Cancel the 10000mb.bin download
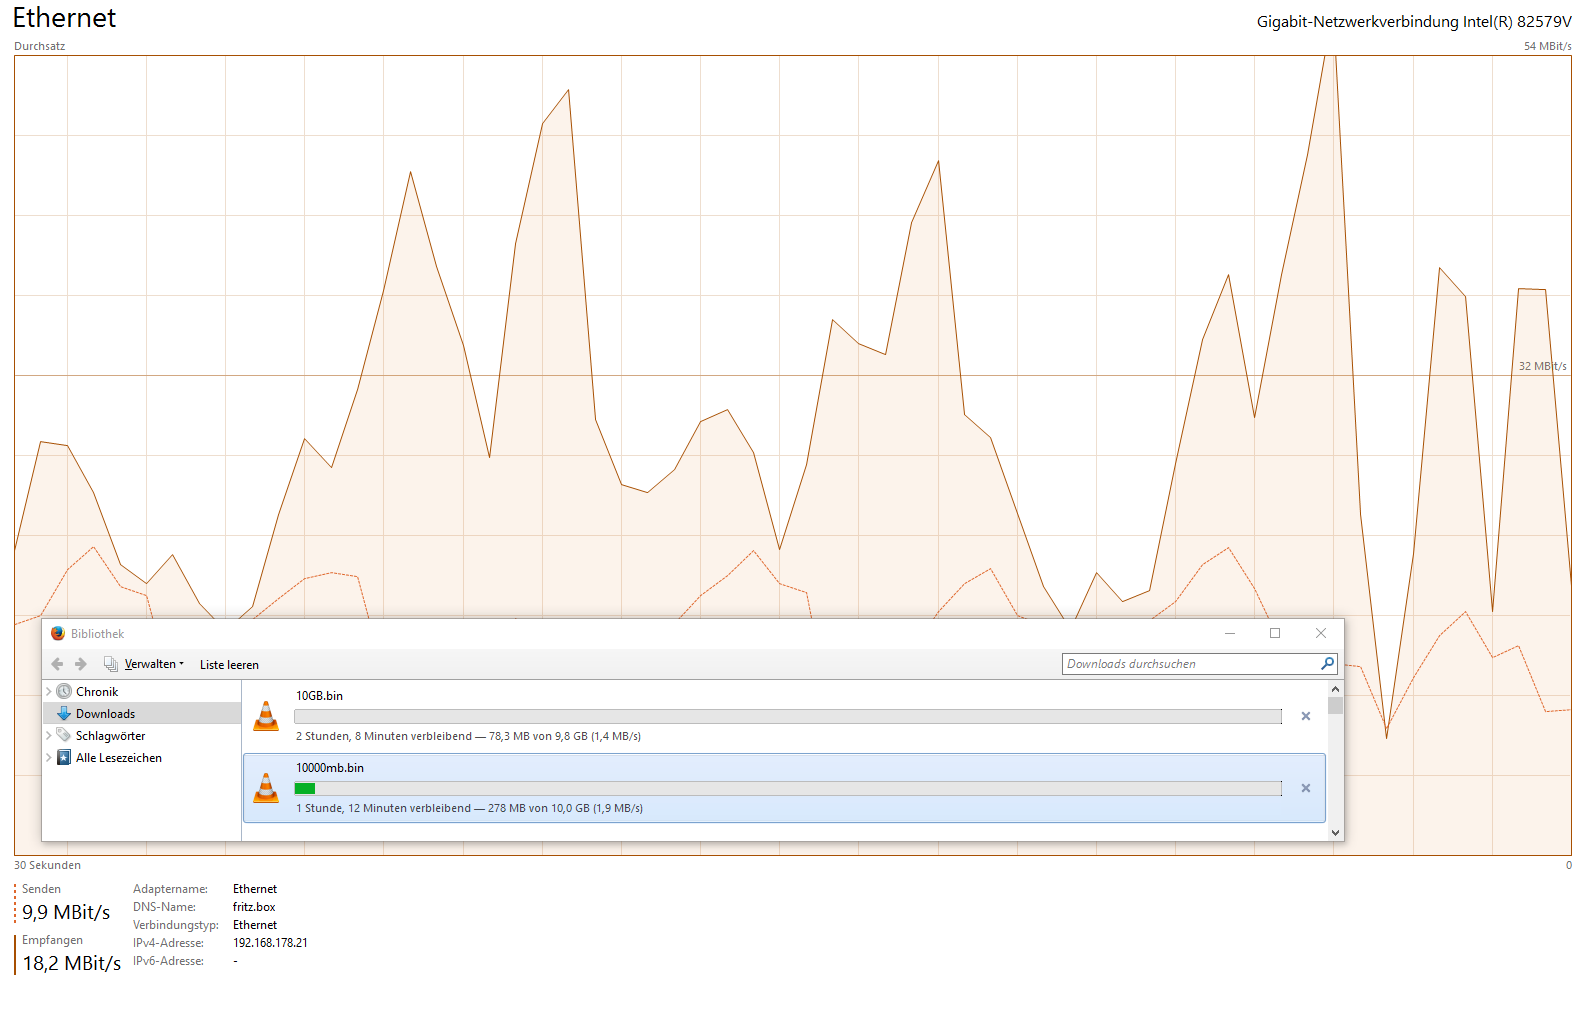Screen dimensions: 1584x1011 1305,788
